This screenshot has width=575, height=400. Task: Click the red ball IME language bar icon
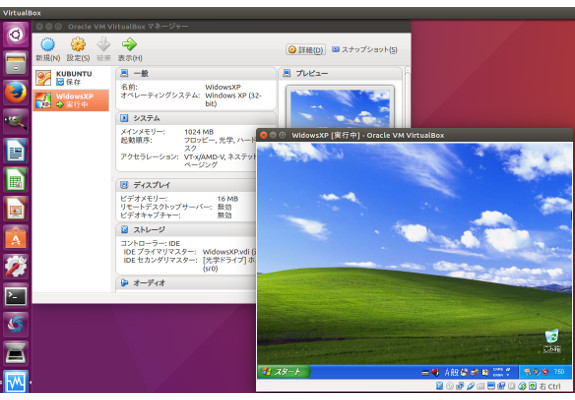point(435,372)
